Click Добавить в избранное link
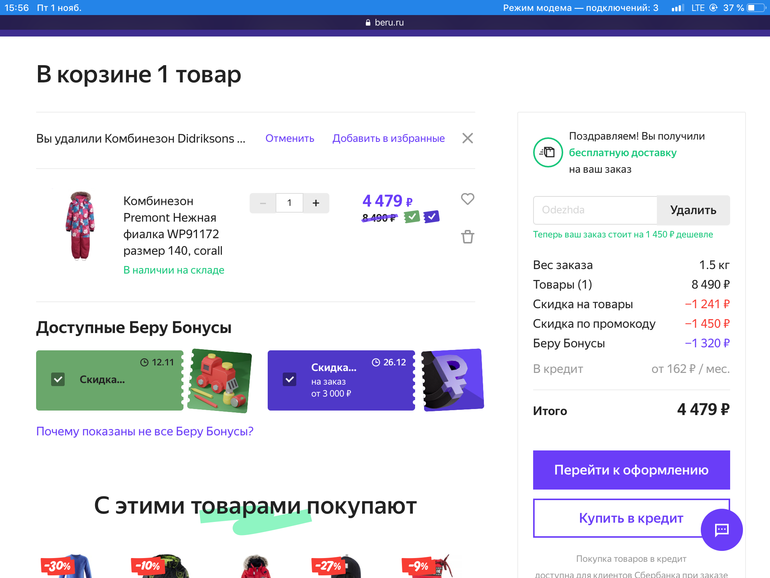The width and height of the screenshot is (770, 578). pos(388,139)
